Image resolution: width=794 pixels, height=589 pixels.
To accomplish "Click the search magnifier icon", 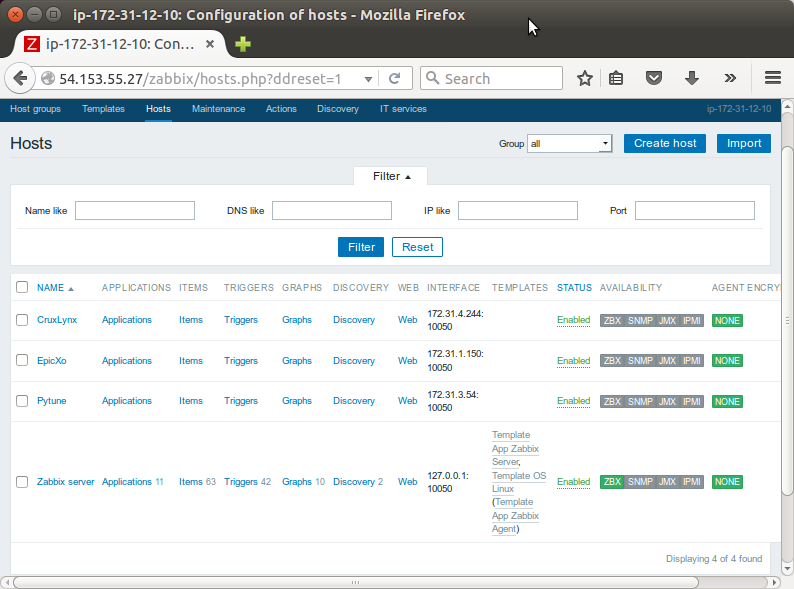I will (432, 78).
